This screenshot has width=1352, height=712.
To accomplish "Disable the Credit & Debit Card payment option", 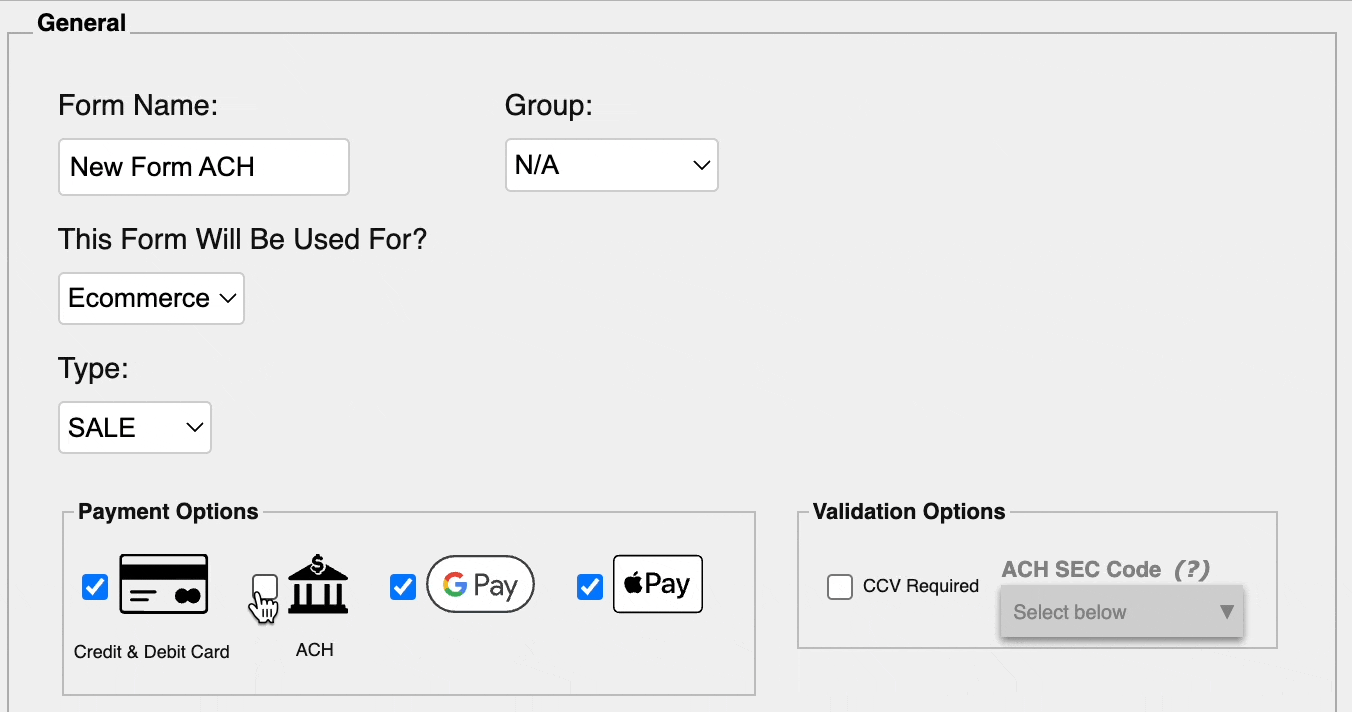I will [x=94, y=587].
